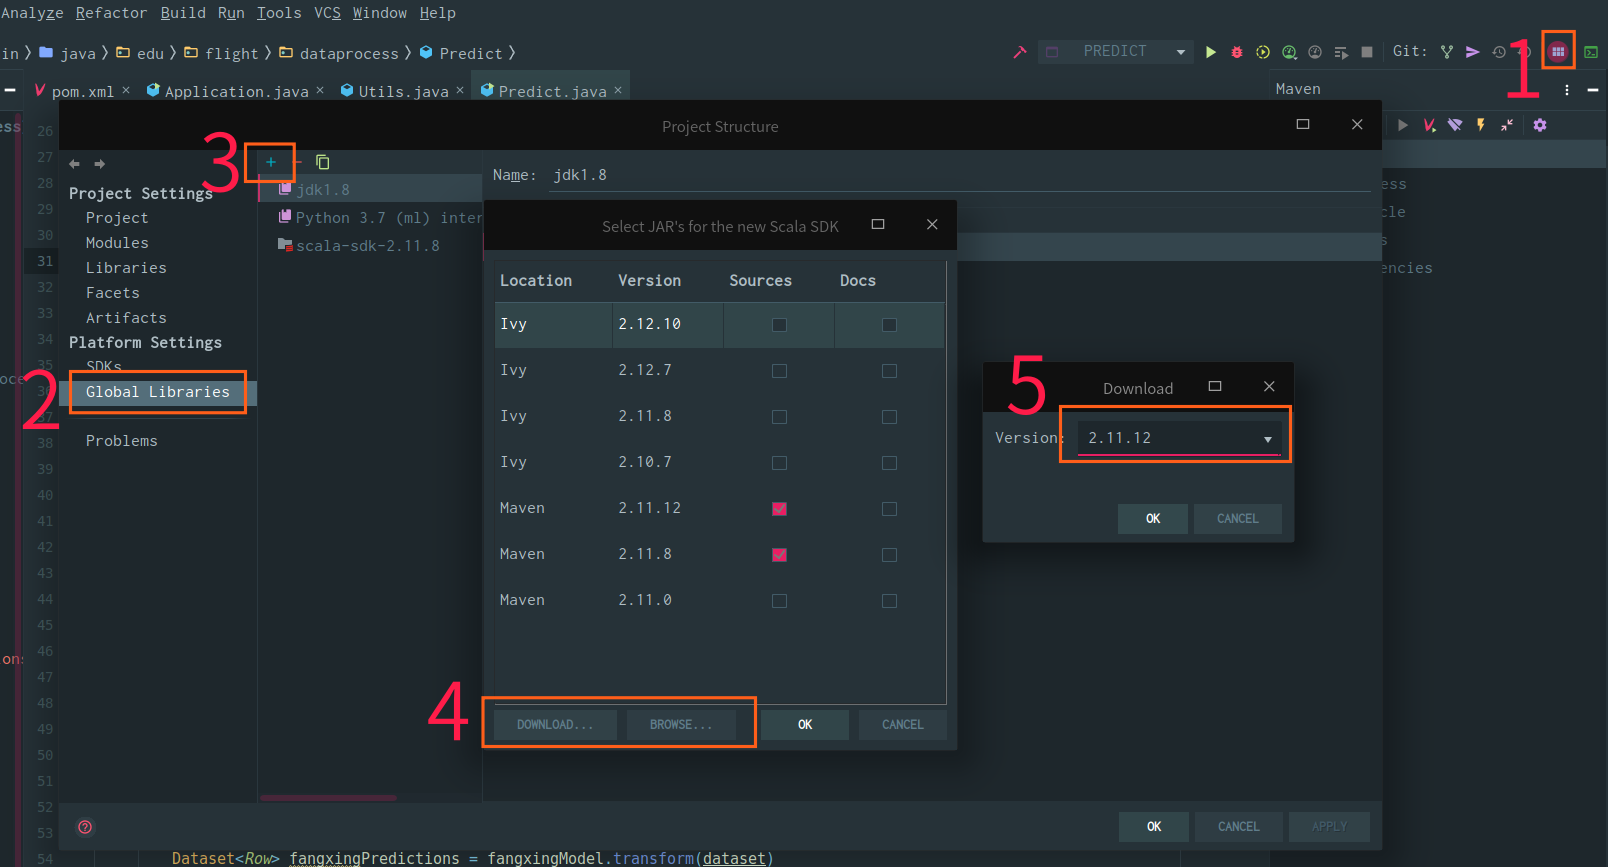Screen dimensions: 1608x867
Task: Click the dataprocess breadcrumb
Action: [349, 54]
